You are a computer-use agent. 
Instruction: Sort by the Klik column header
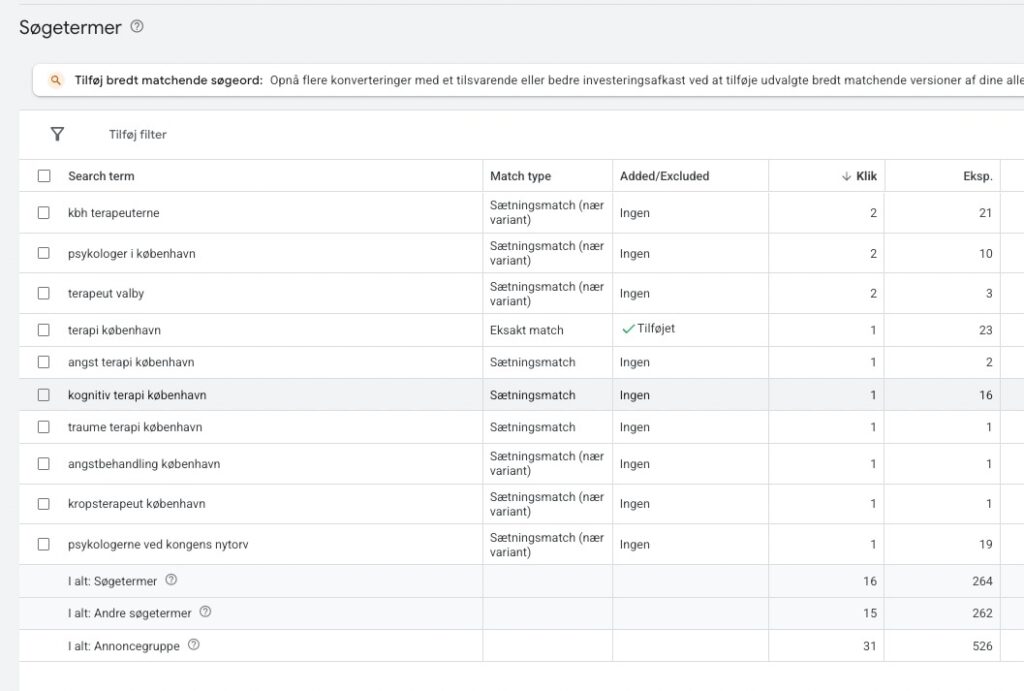pyautogui.click(x=867, y=176)
